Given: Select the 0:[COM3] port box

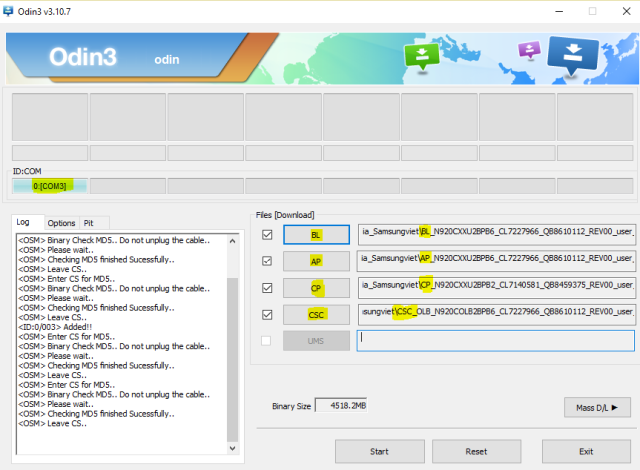Looking at the screenshot, I should (50, 186).
